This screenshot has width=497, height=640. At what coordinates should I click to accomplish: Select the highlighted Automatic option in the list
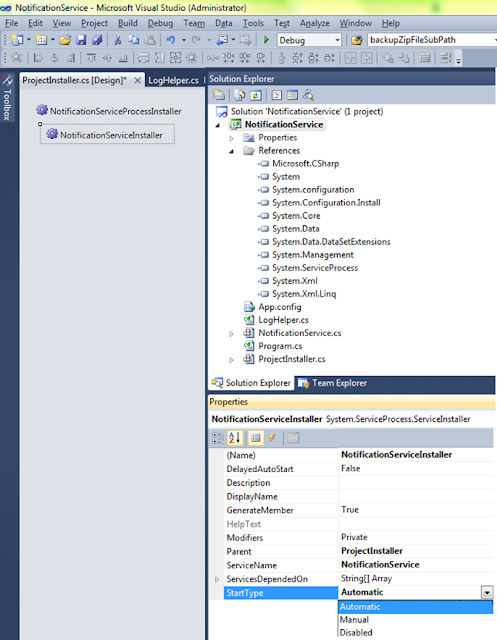(x=415, y=607)
